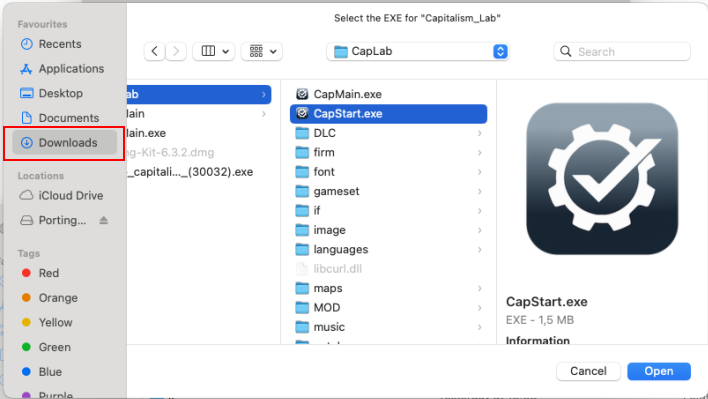Screen dimensions: 708x399
Task: Open the CapLab folder path popup
Action: [418, 51]
